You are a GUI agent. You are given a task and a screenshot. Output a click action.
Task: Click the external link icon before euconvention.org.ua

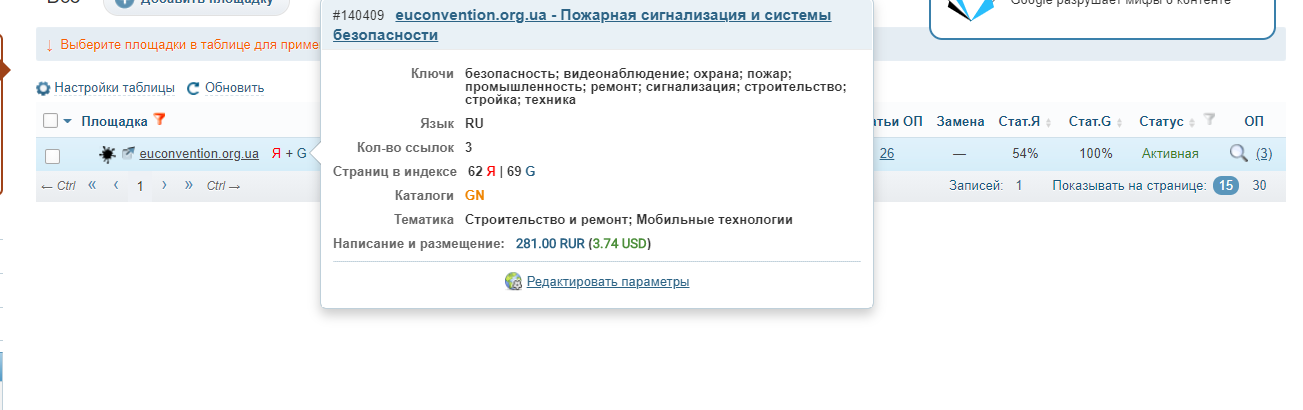pos(128,154)
